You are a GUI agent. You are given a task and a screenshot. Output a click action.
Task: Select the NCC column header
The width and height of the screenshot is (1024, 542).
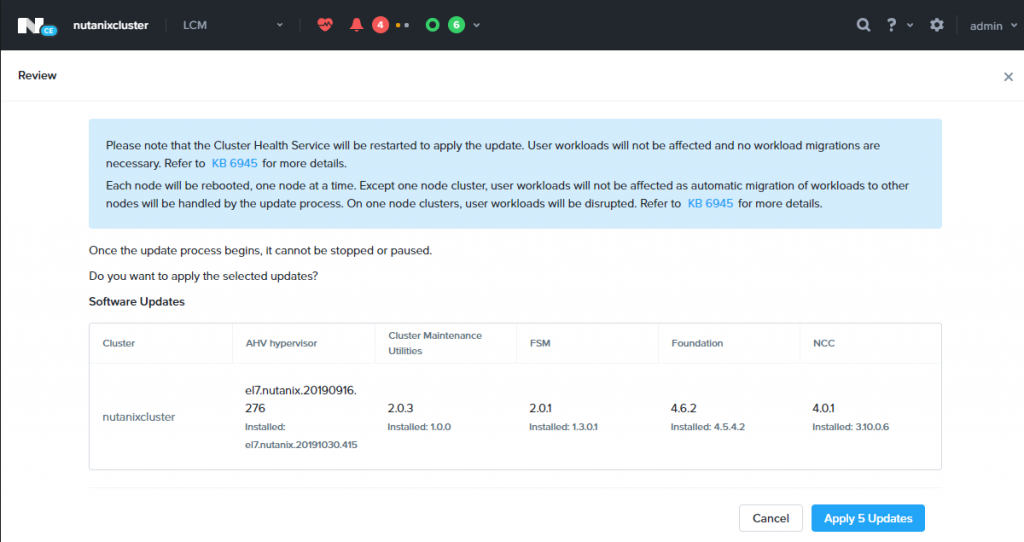point(824,343)
